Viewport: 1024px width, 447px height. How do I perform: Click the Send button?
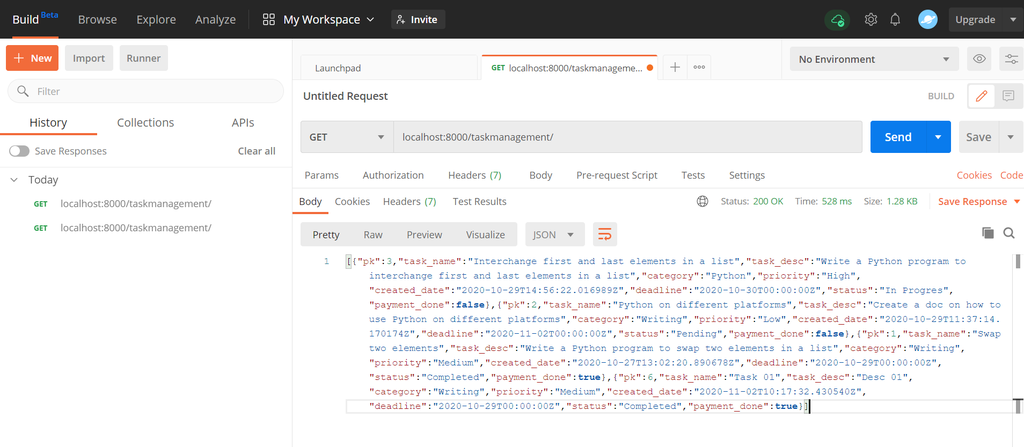click(x=898, y=137)
